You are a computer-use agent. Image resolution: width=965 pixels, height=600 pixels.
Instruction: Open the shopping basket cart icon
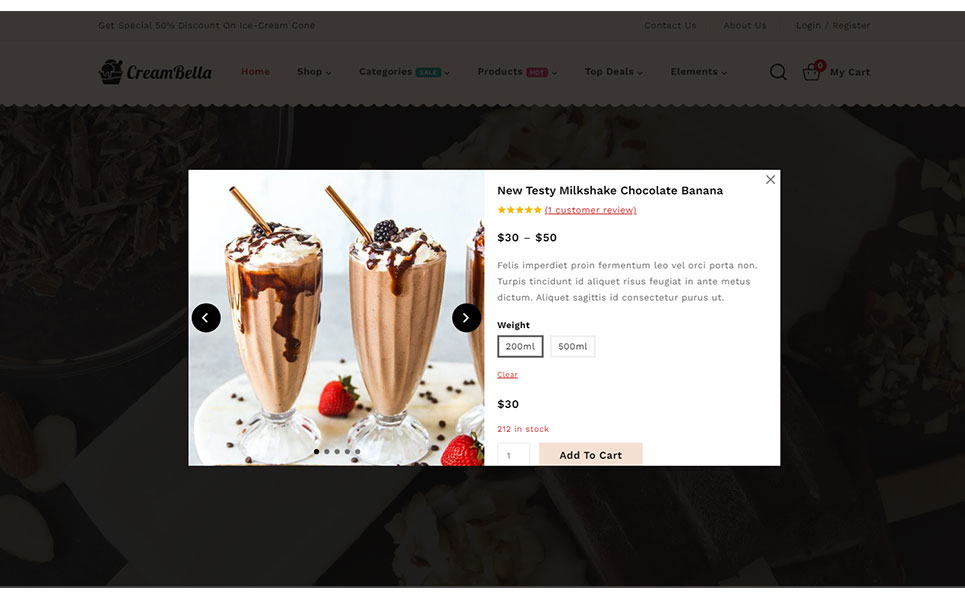[x=812, y=73]
